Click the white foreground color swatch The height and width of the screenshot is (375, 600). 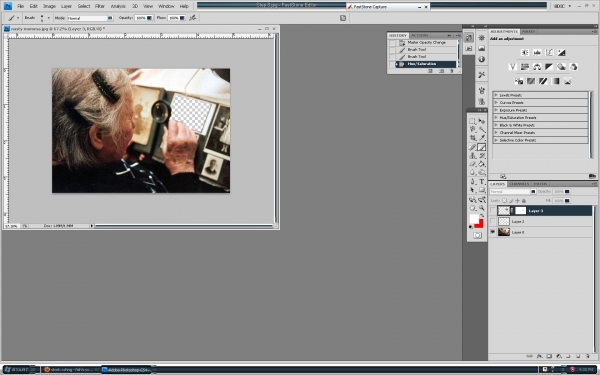point(474,218)
